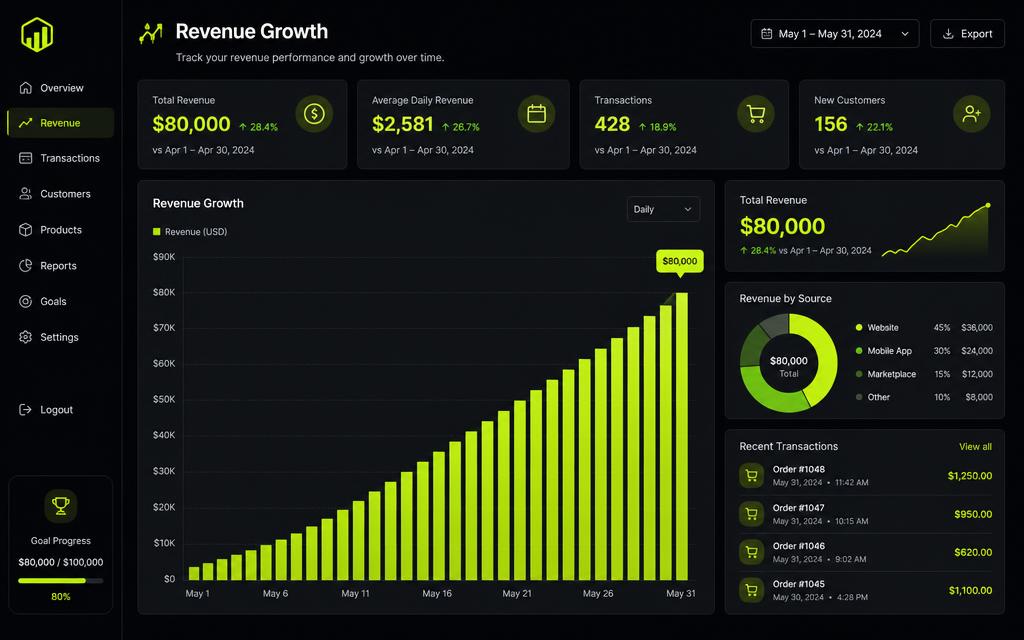Click the cart icon for Order #1047
1024x640 pixels.
752,514
